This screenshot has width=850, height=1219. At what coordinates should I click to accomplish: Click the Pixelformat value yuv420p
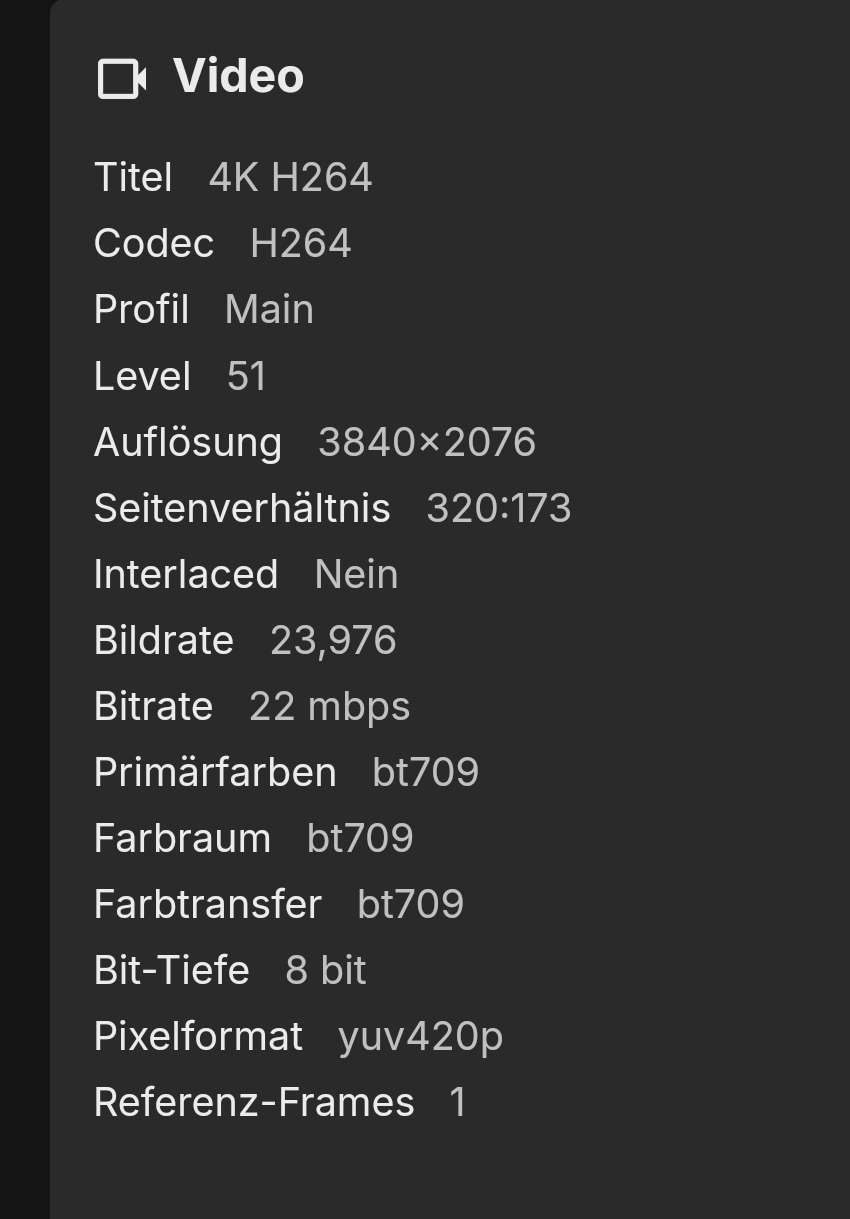click(x=420, y=1036)
